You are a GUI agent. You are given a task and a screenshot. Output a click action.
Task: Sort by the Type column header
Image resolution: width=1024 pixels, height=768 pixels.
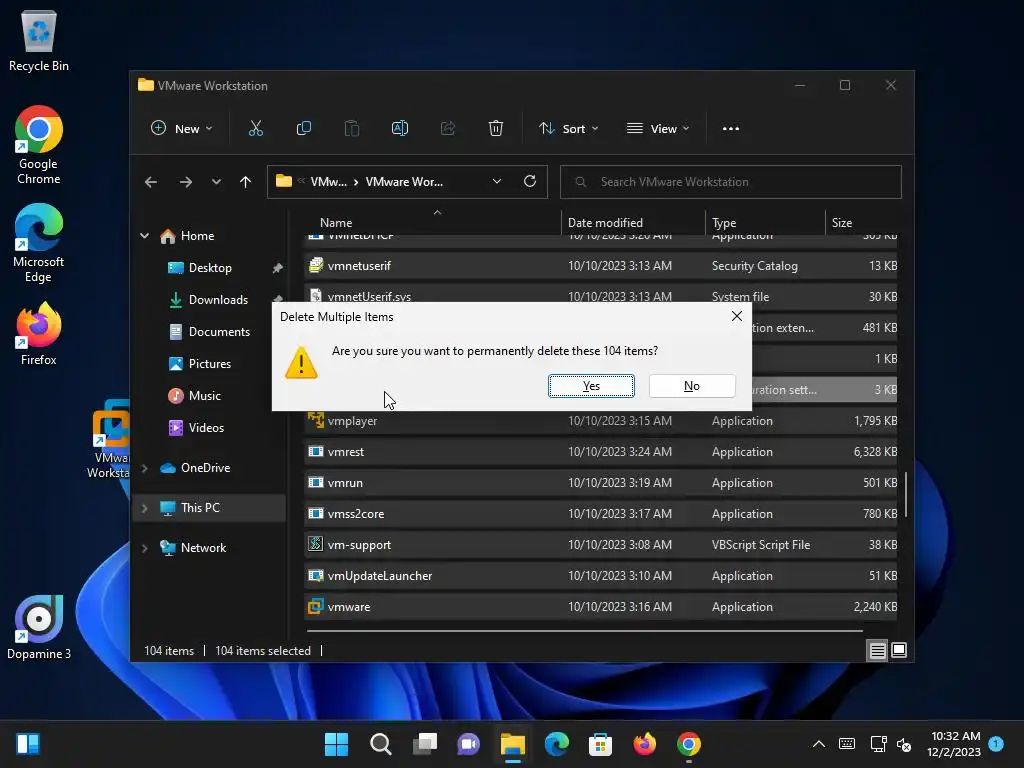pos(765,222)
